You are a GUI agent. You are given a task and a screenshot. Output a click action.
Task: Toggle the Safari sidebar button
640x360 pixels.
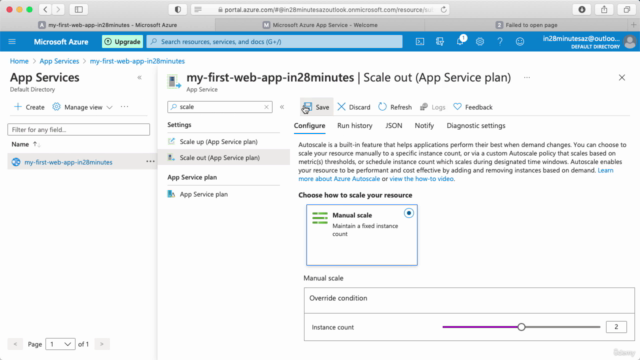point(79,9)
